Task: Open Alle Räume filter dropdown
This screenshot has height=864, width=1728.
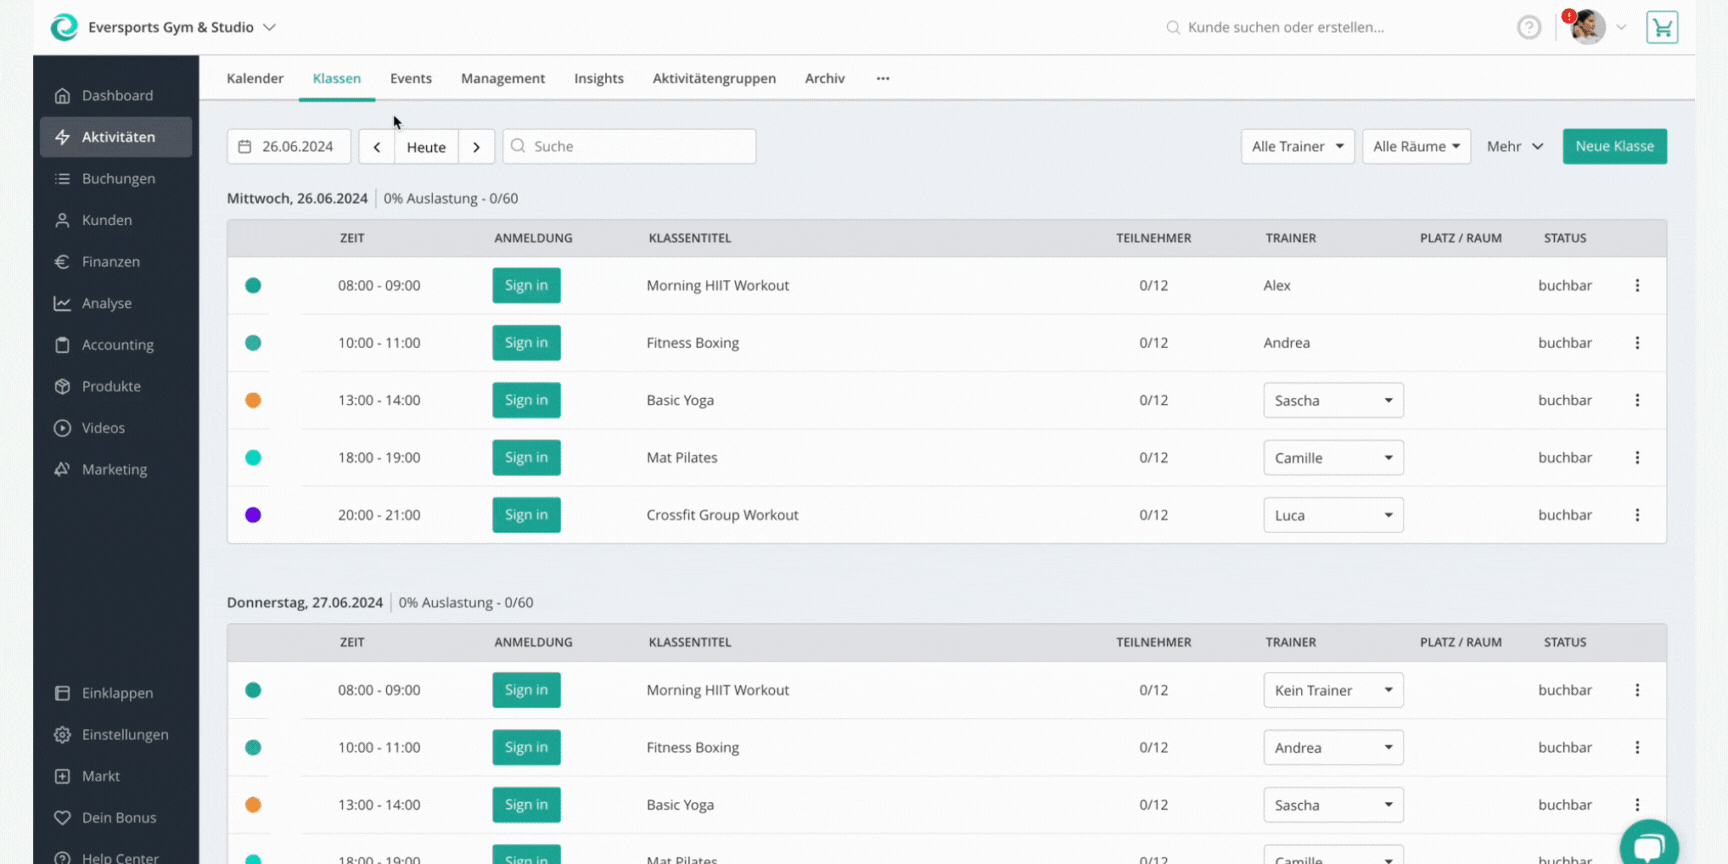Action: 1416,146
